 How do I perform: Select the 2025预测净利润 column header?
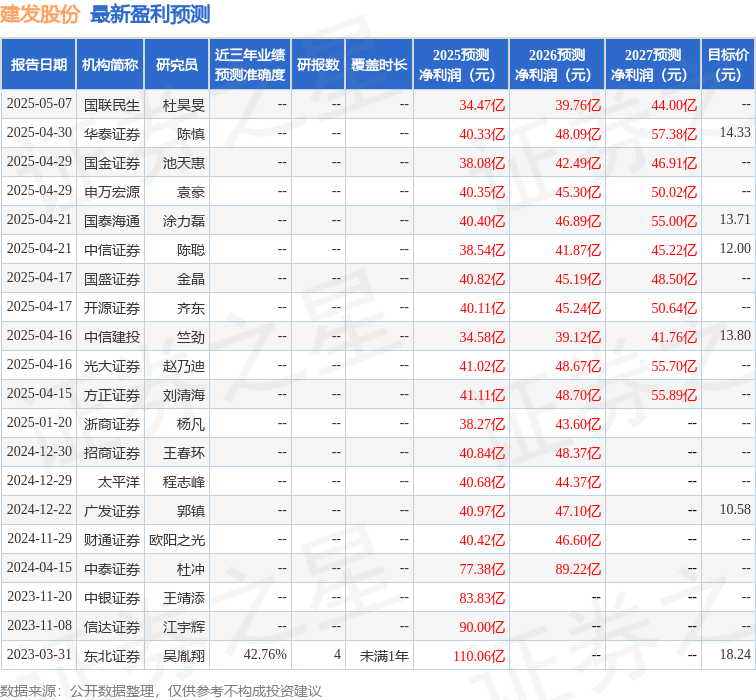click(x=461, y=65)
